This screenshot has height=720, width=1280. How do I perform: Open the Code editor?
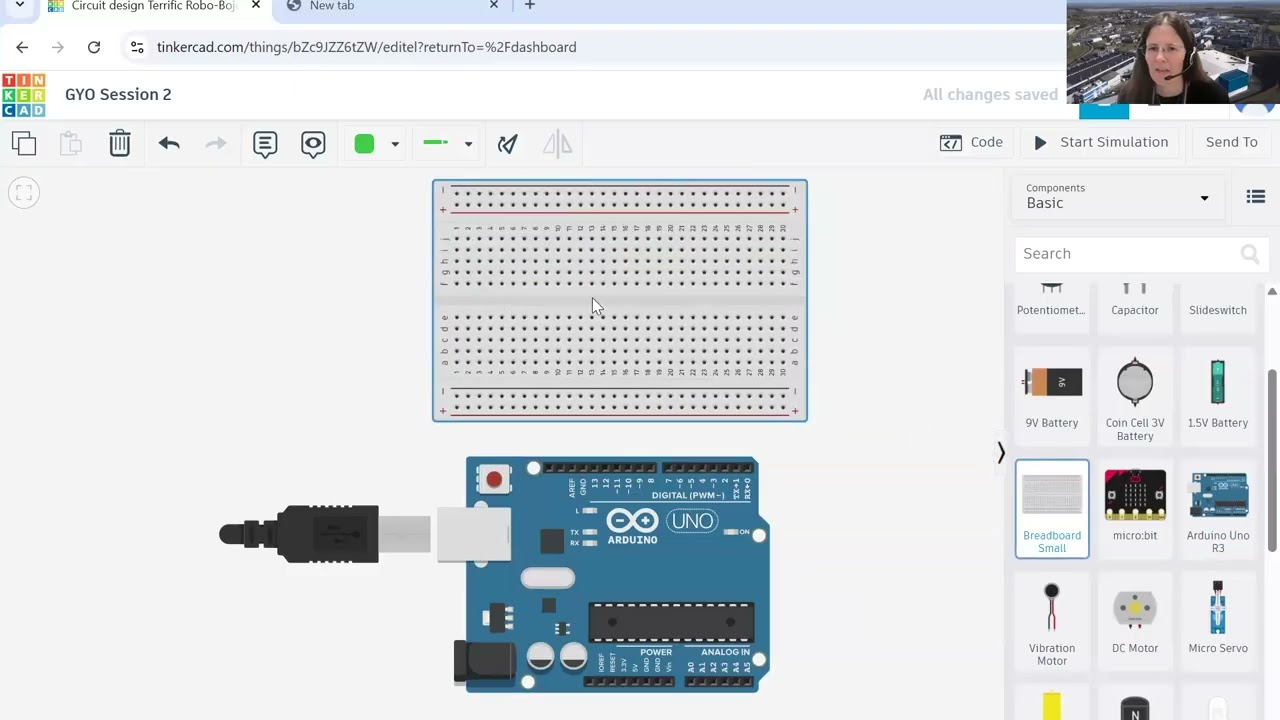[x=971, y=142]
